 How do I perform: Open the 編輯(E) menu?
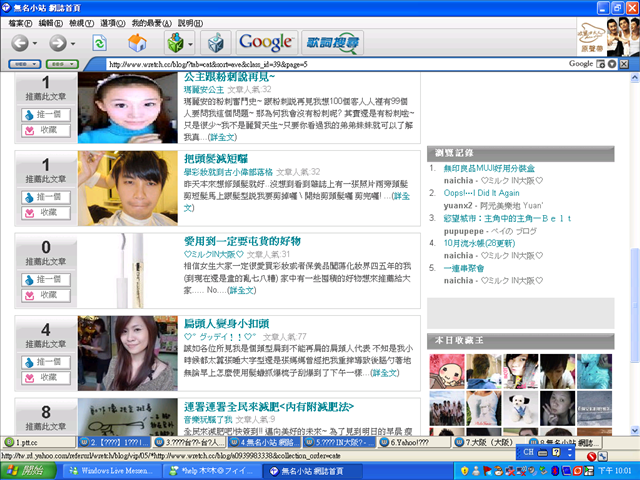pyautogui.click(x=51, y=23)
